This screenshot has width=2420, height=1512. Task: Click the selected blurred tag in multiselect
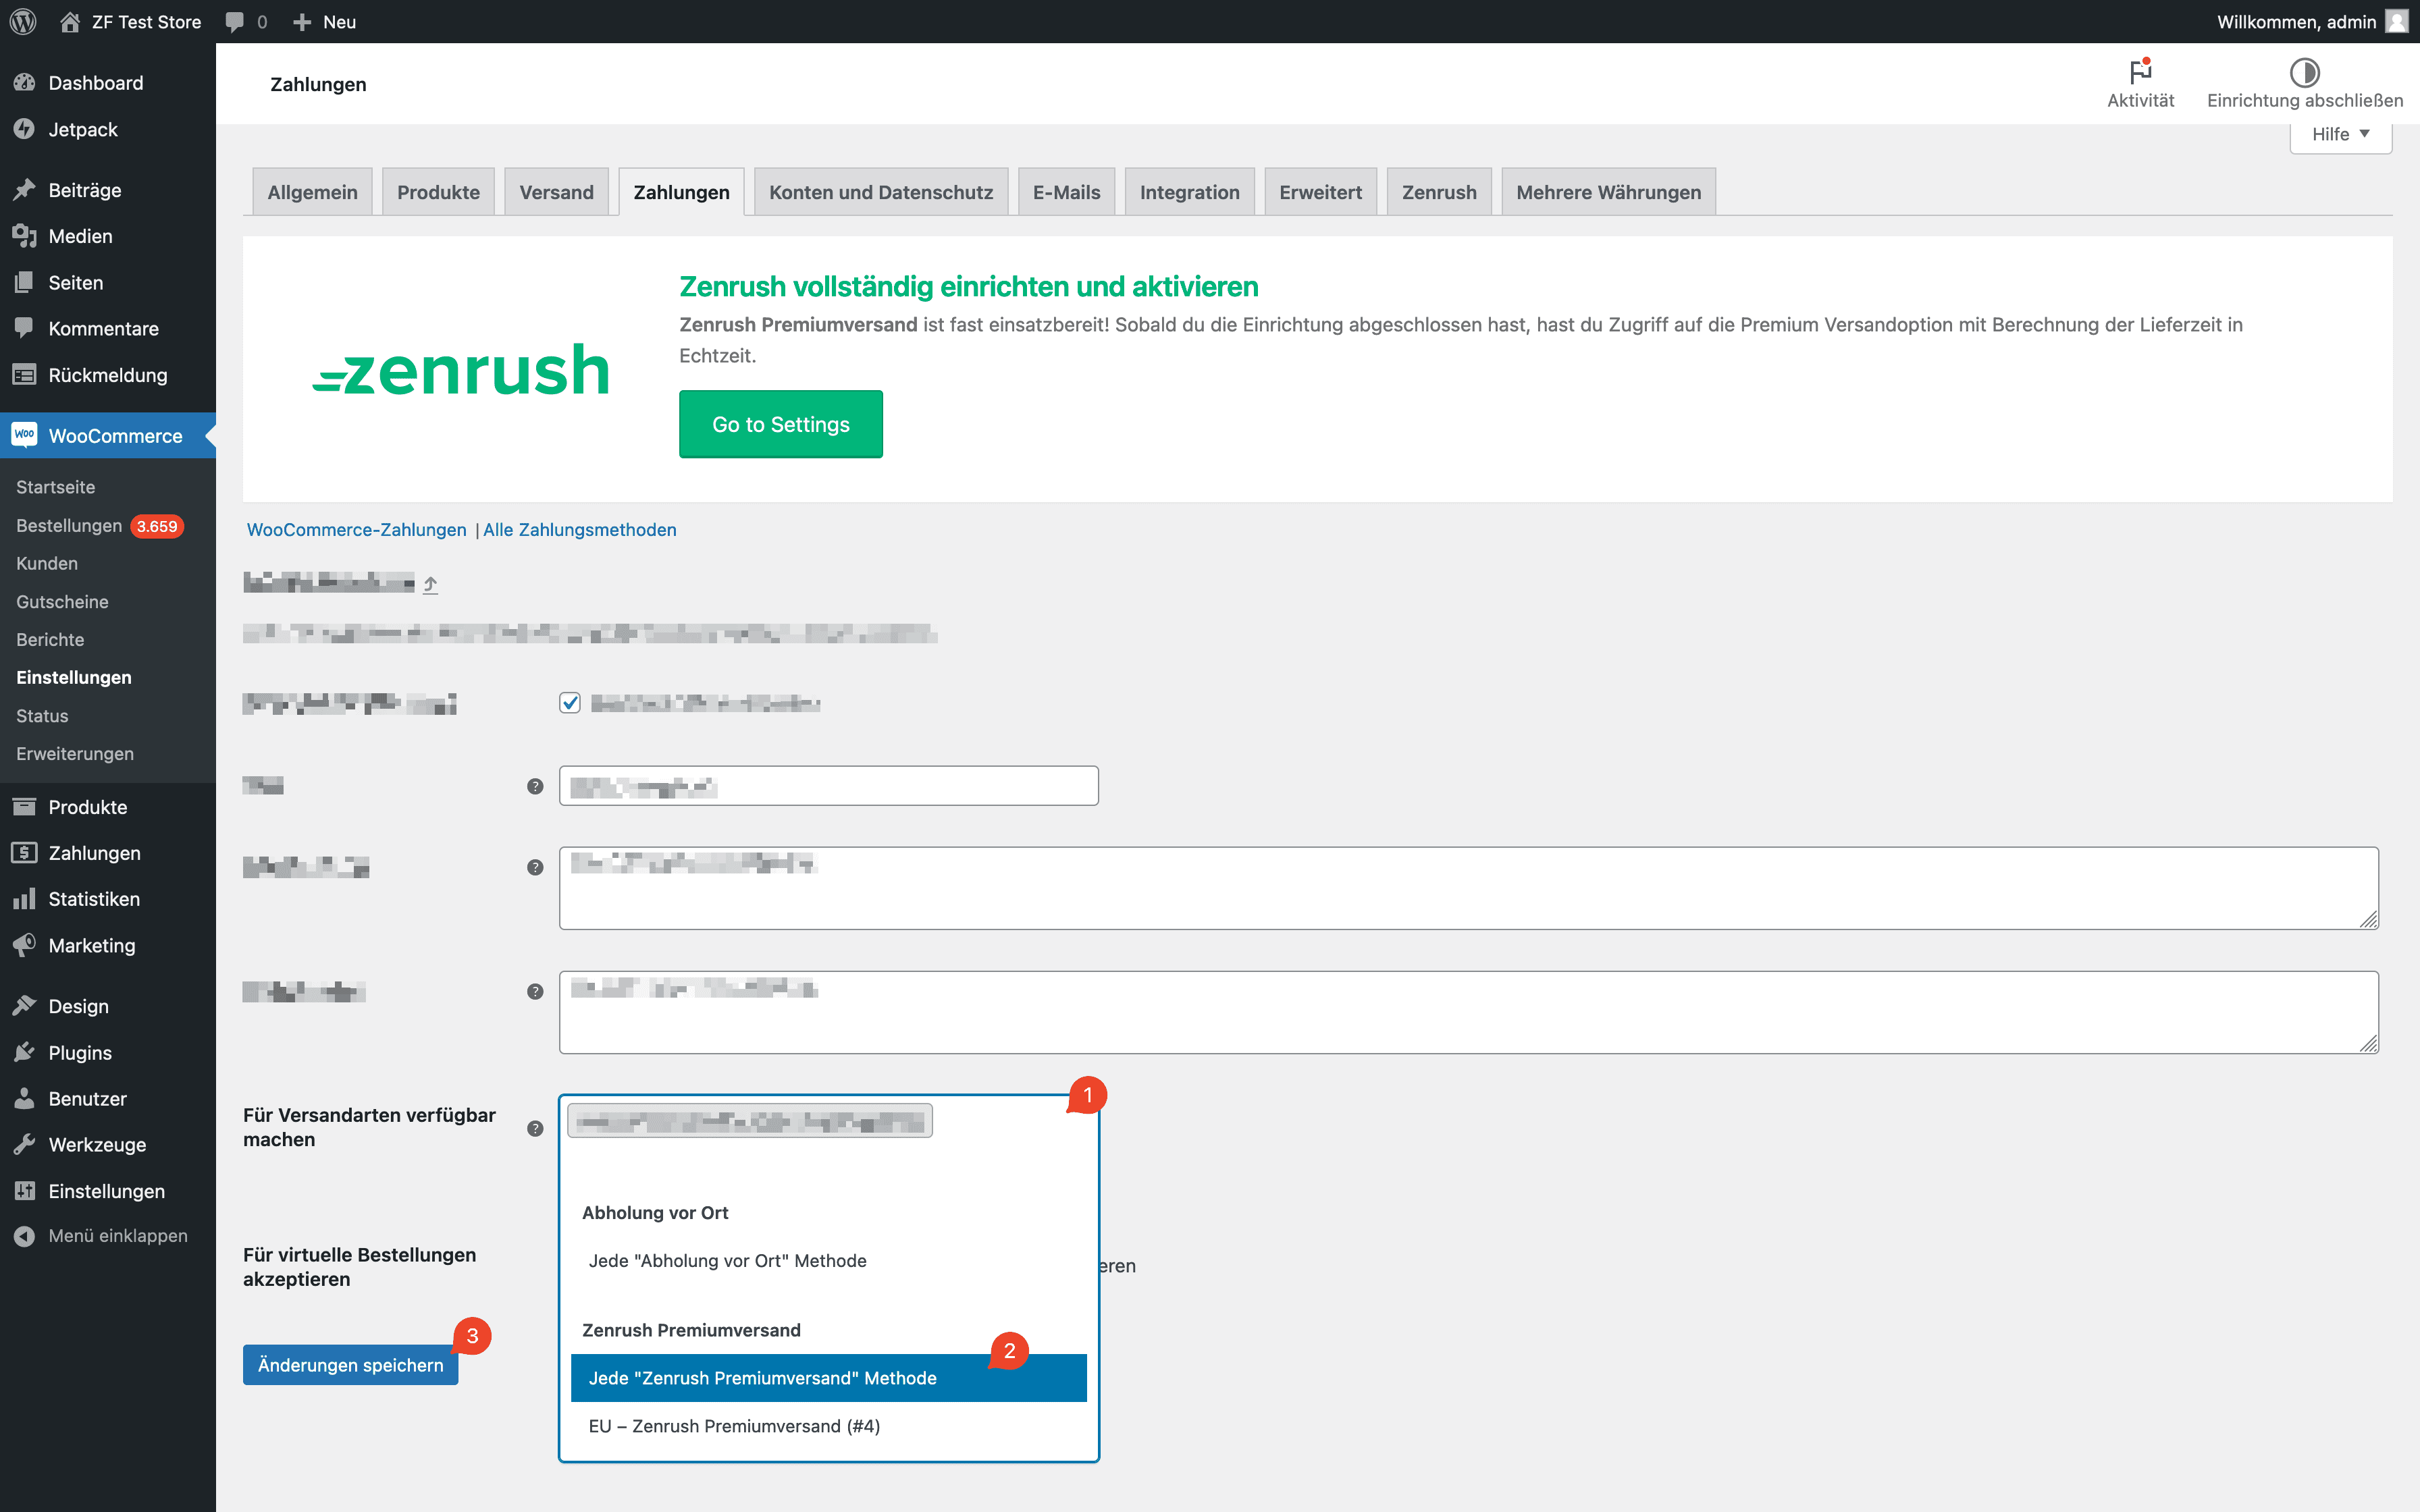(750, 1121)
